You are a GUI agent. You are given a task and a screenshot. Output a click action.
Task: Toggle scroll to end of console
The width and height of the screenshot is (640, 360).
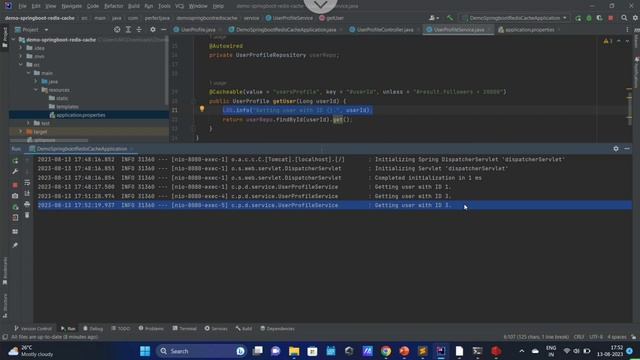click(x=27, y=193)
